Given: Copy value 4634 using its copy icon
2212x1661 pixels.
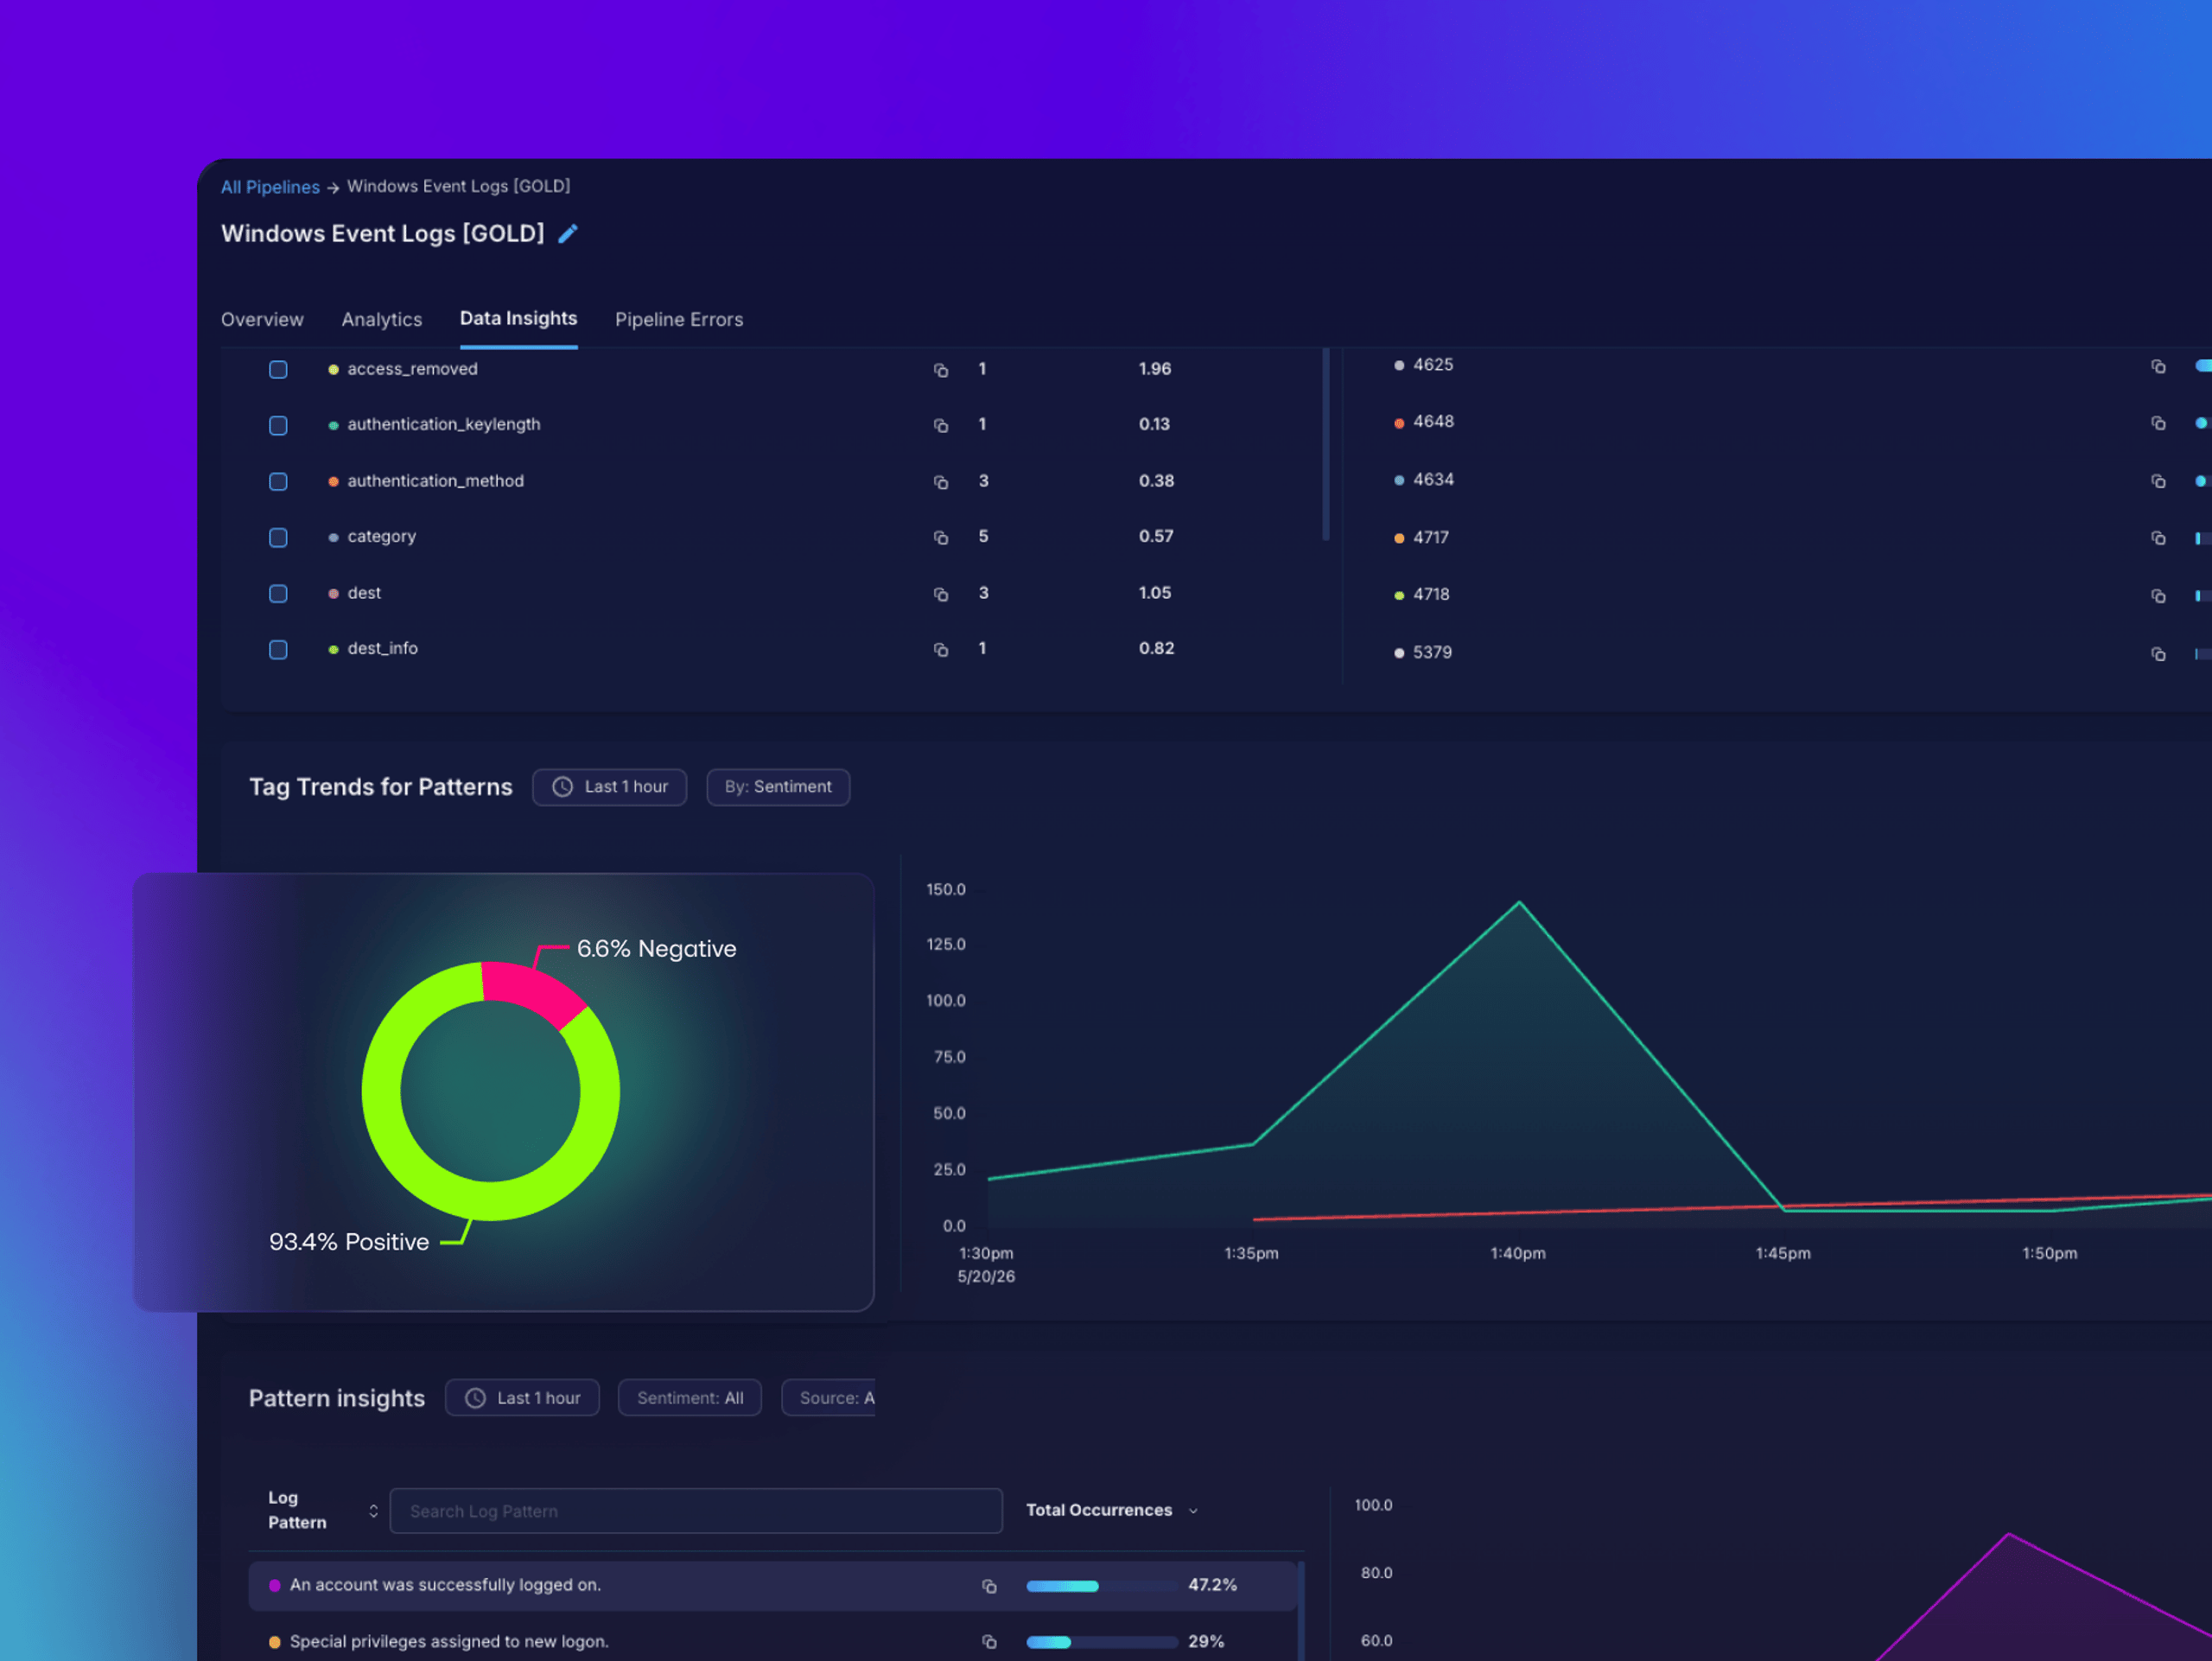Looking at the screenshot, I should 2158,481.
